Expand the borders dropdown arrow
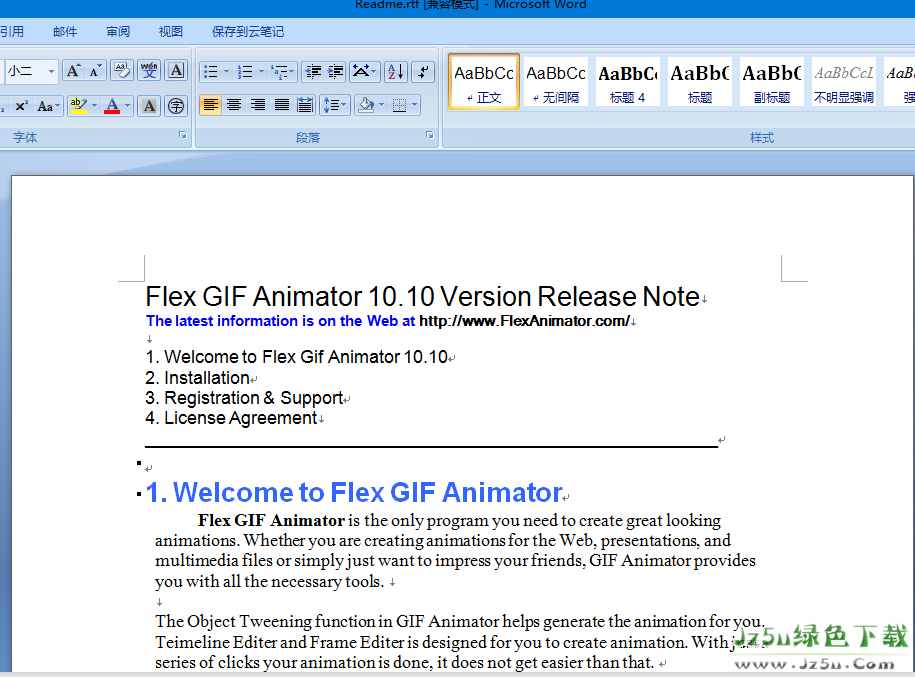The width and height of the screenshot is (915, 677). [x=415, y=105]
